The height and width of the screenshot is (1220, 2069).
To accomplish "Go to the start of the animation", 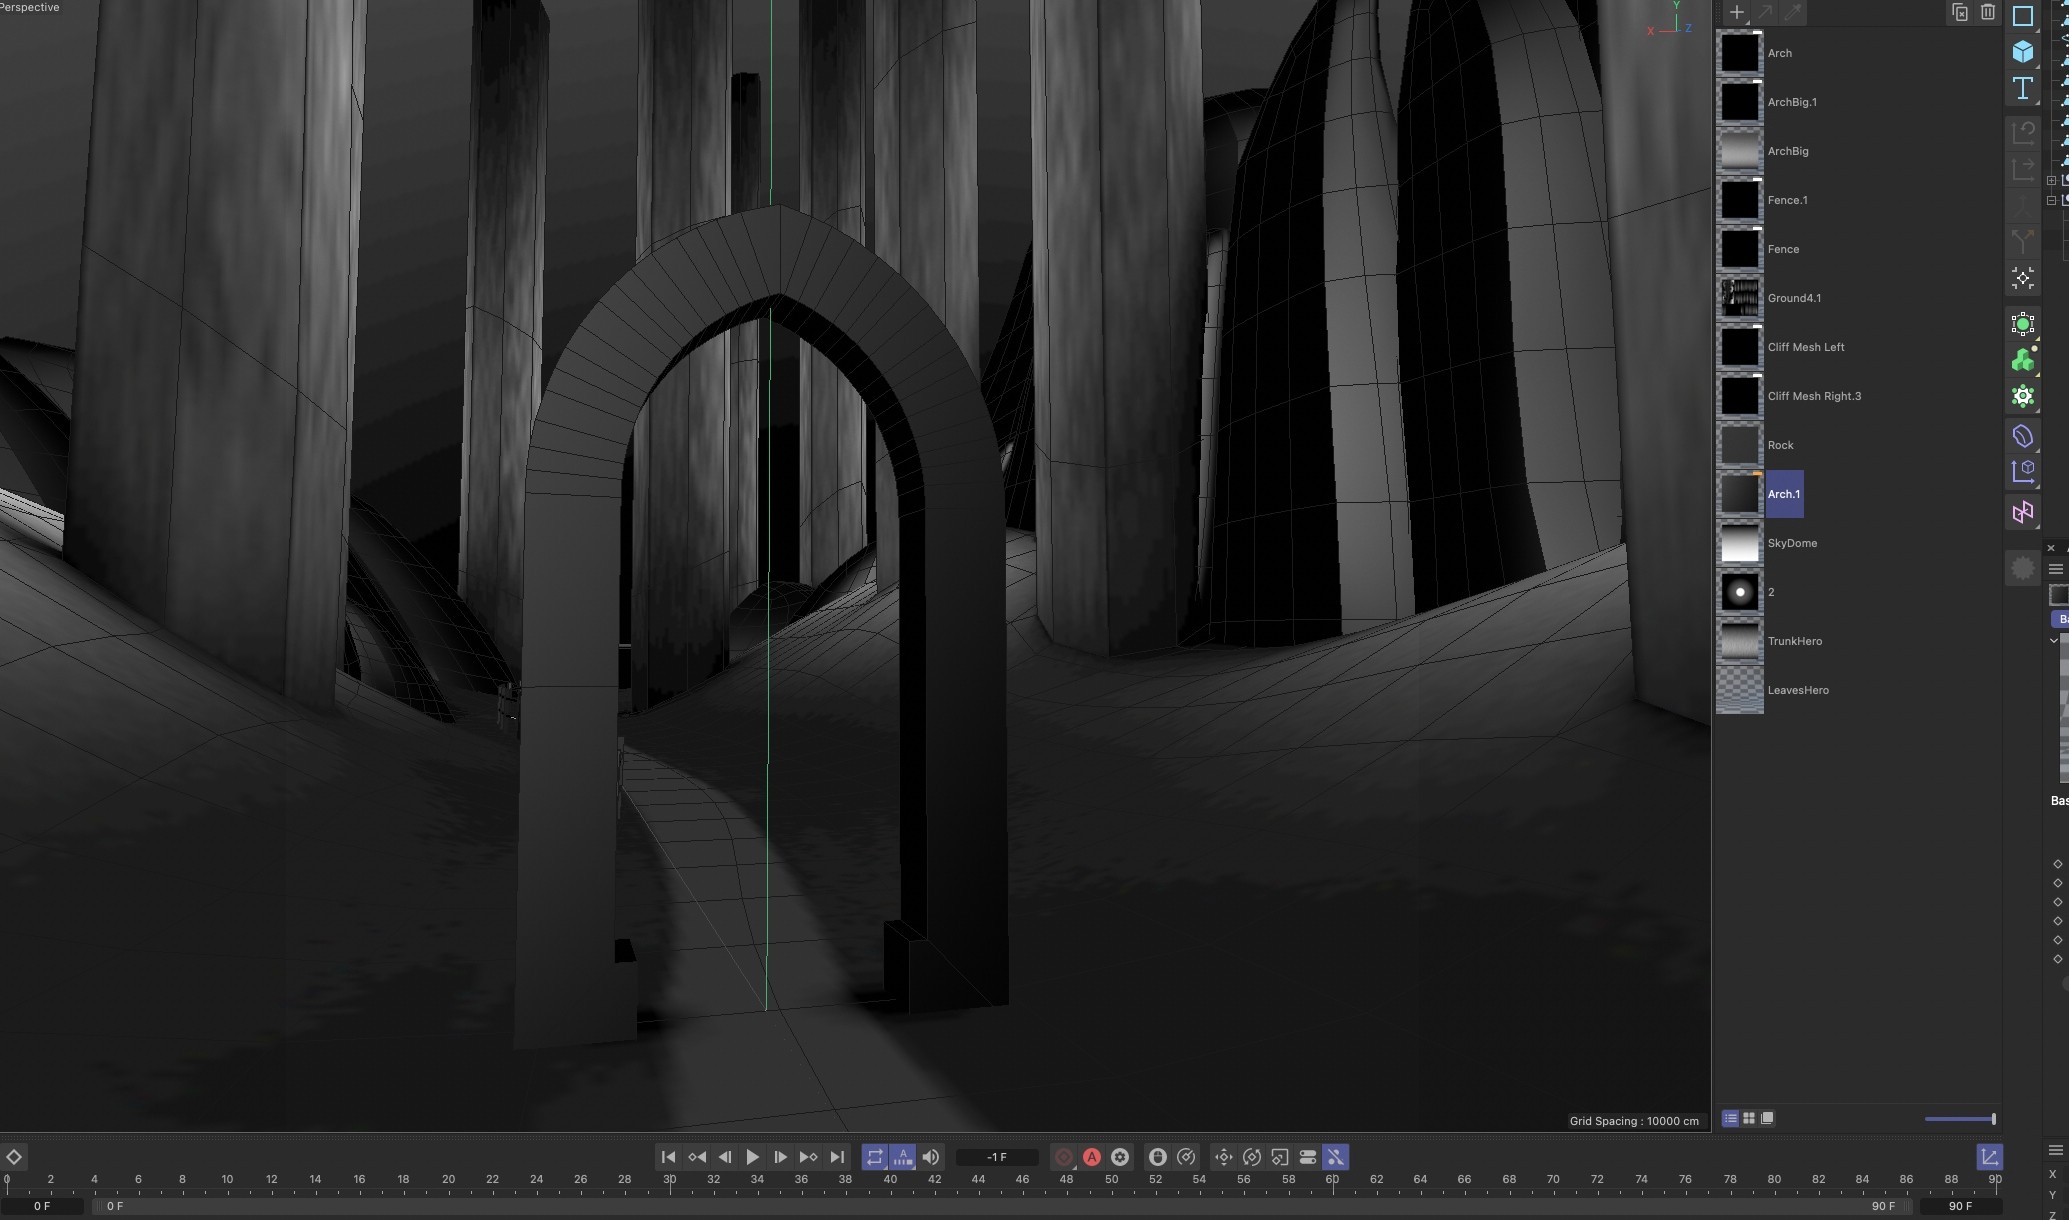I will tap(668, 1157).
